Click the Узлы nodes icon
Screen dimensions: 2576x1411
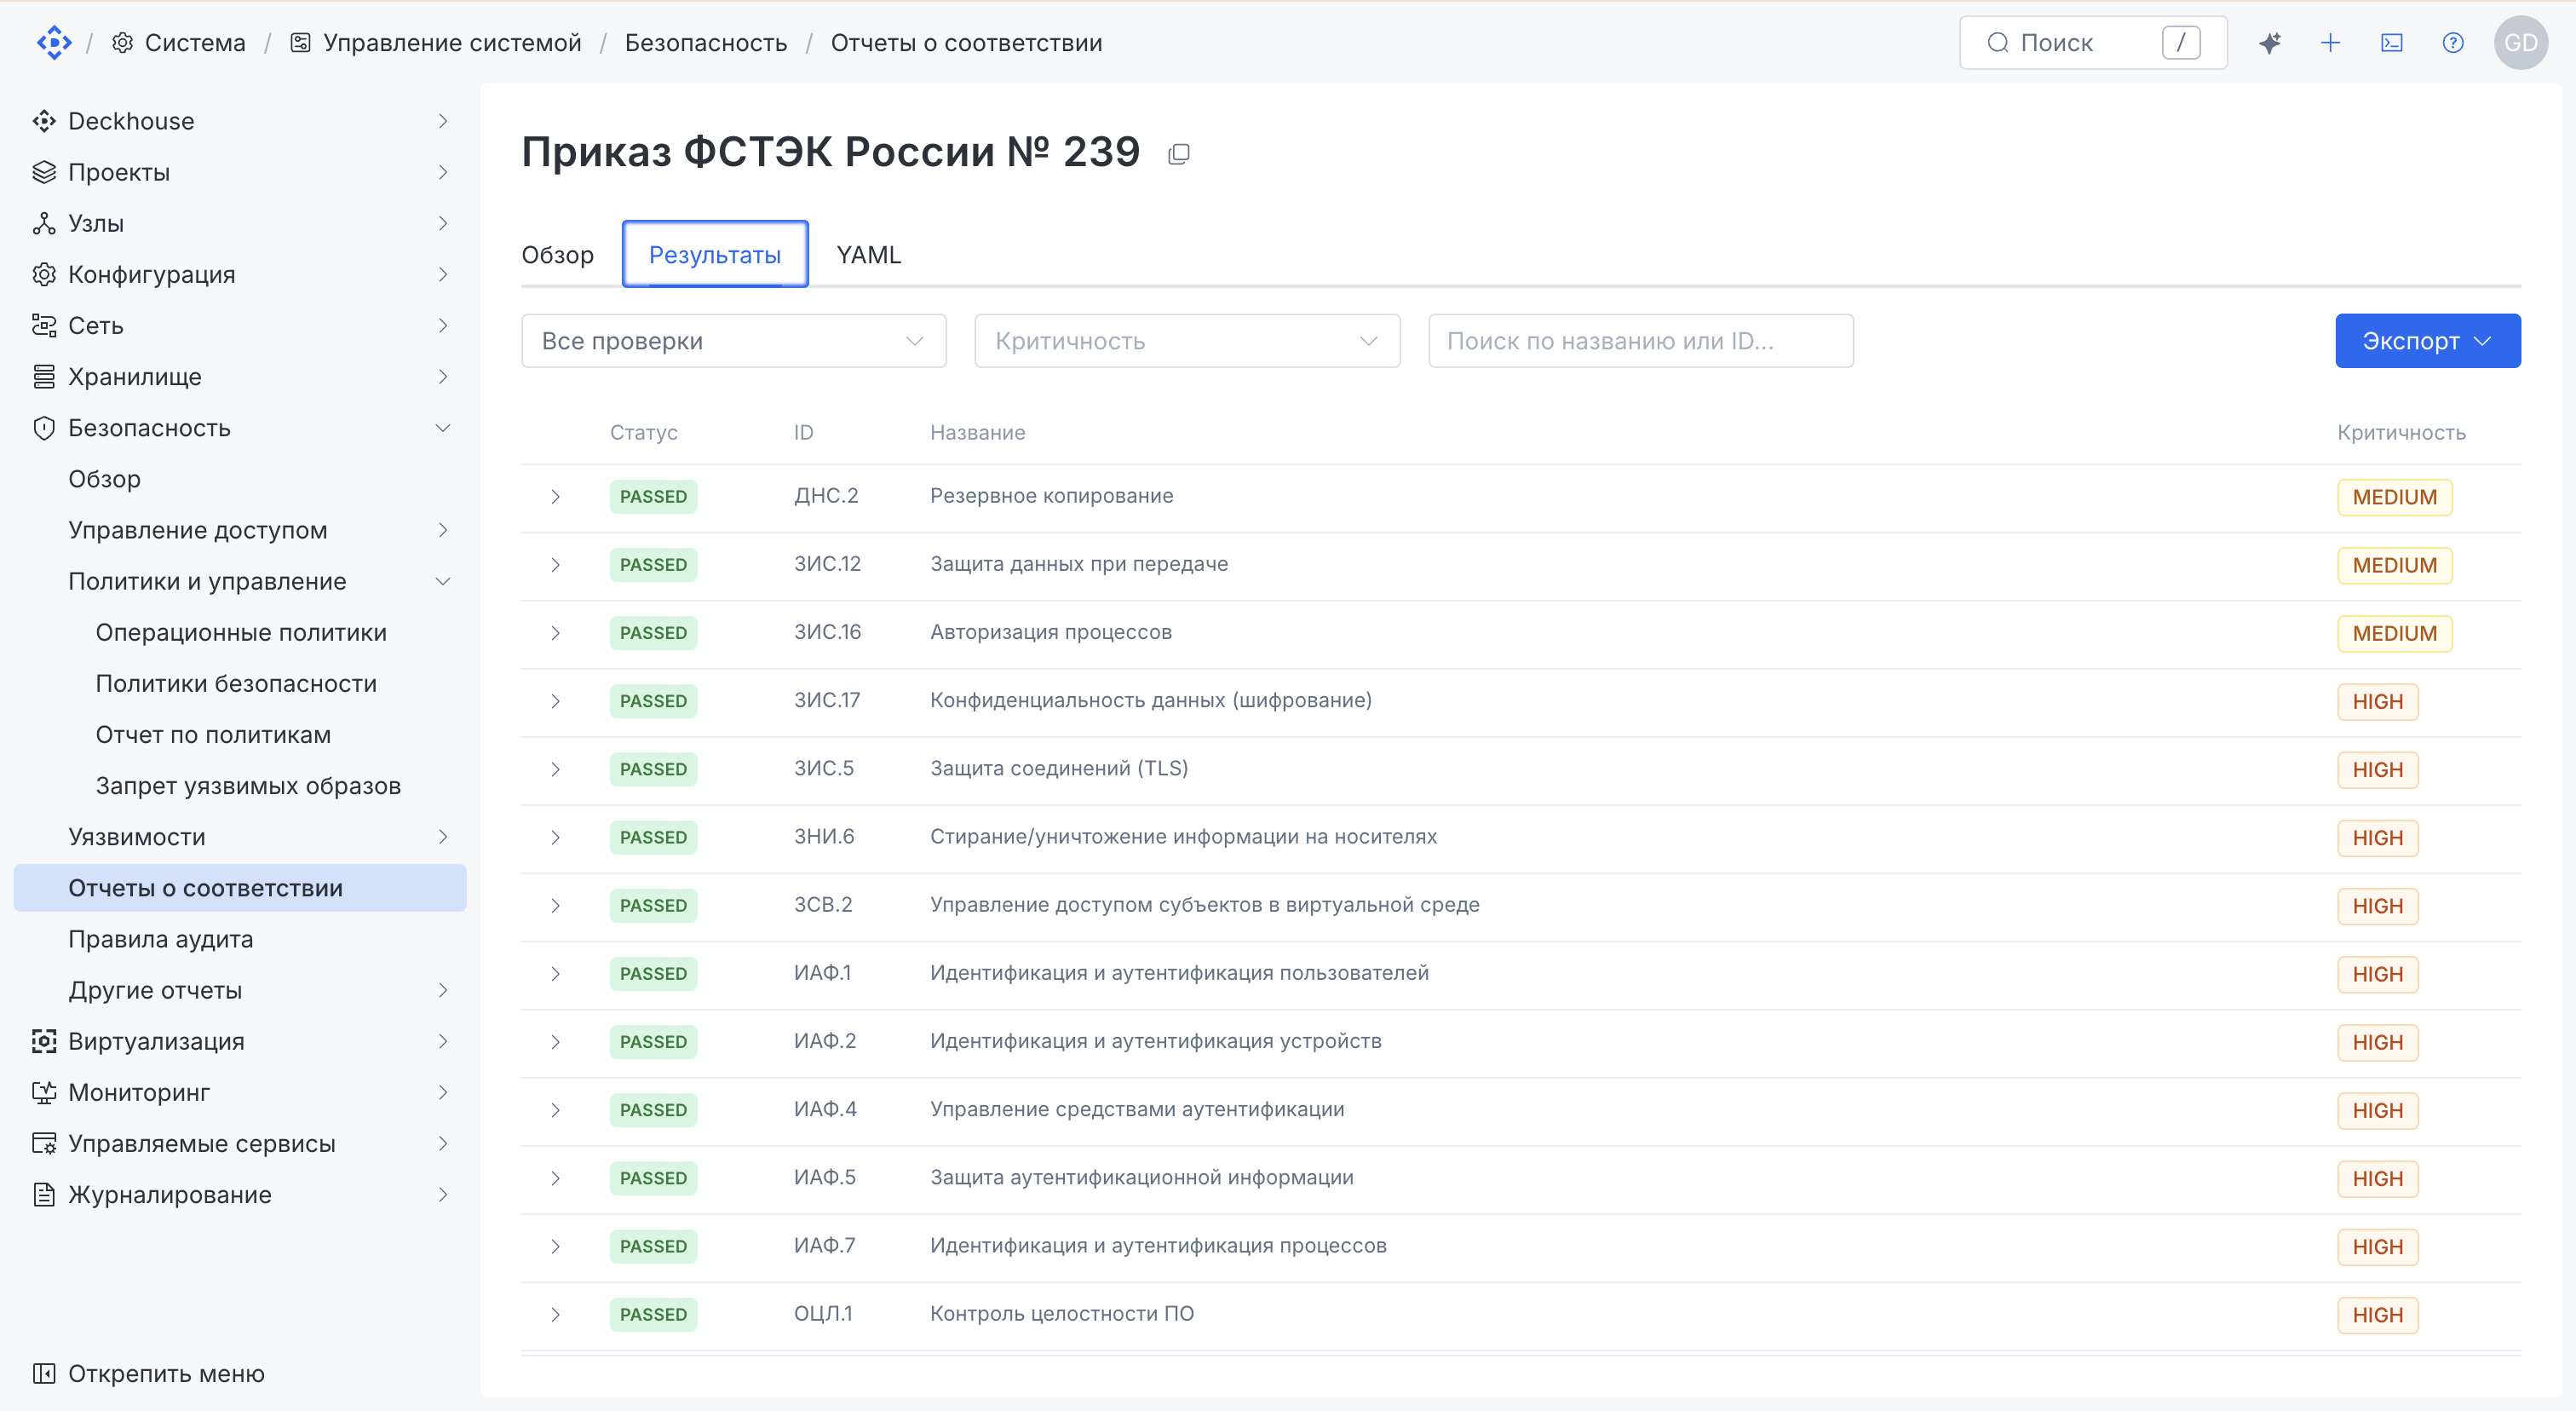pos(44,223)
